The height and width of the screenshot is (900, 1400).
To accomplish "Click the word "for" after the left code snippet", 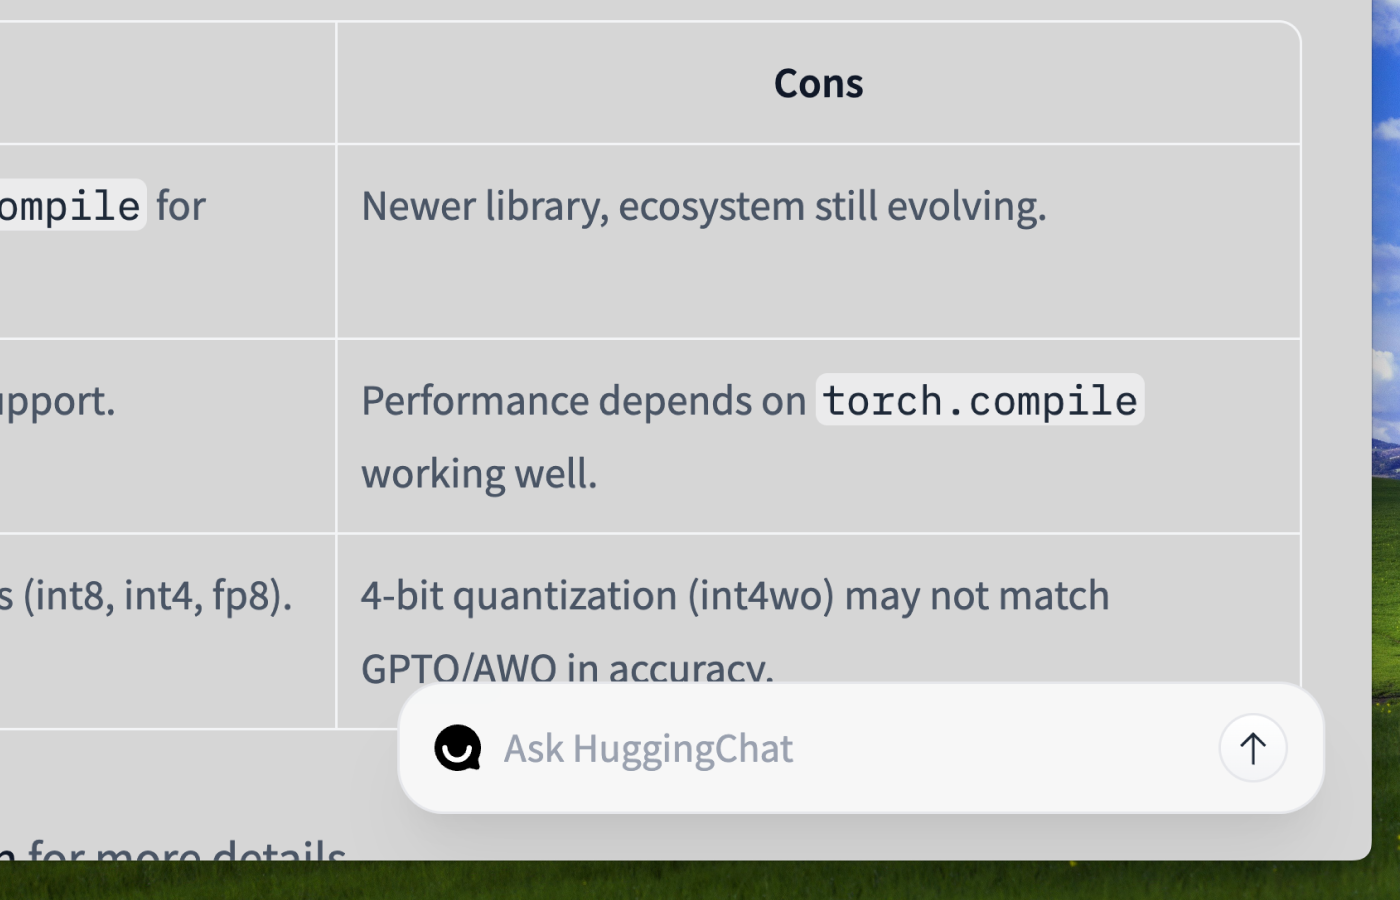I will click(x=181, y=206).
